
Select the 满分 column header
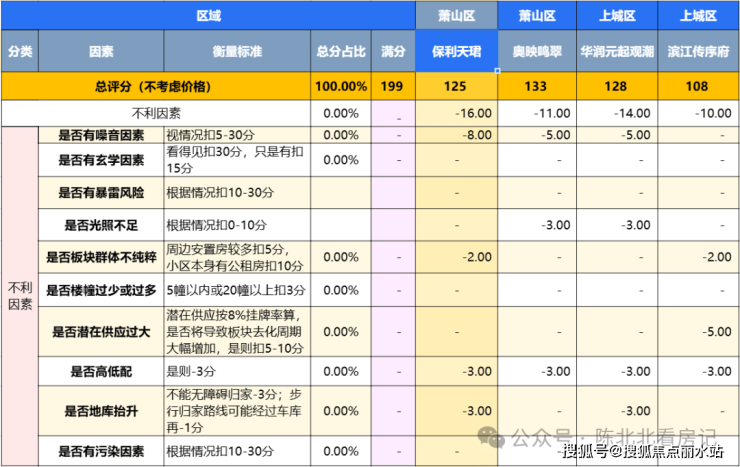(x=393, y=51)
